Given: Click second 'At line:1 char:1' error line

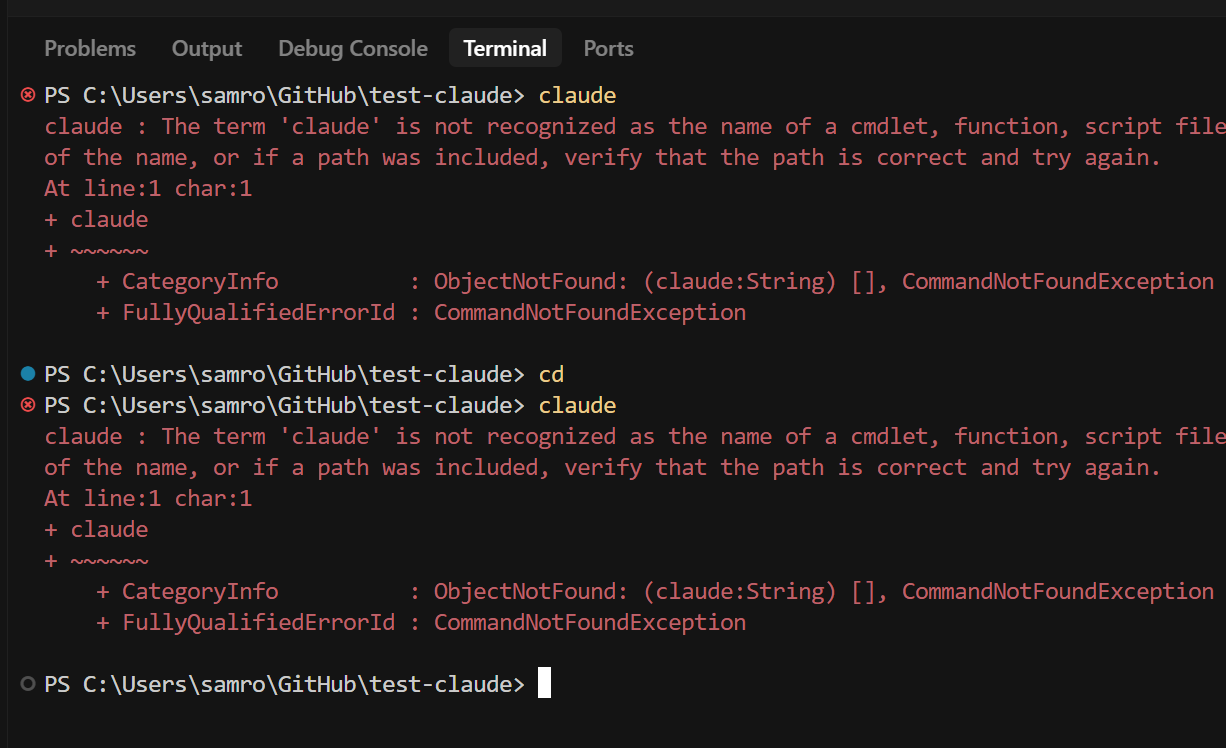Looking at the screenshot, I should point(148,498).
